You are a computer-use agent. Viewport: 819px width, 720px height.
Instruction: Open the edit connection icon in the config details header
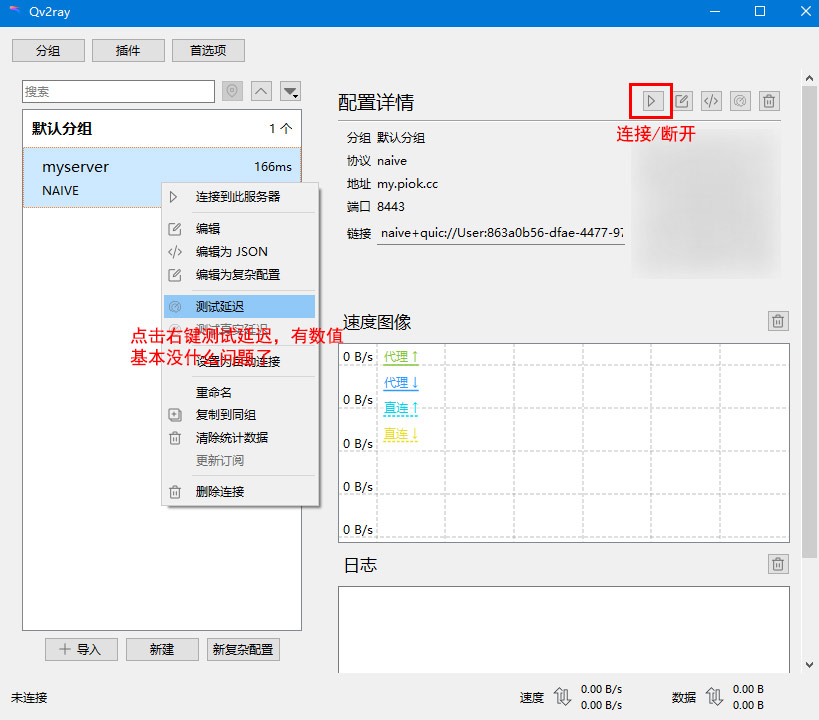click(x=682, y=101)
